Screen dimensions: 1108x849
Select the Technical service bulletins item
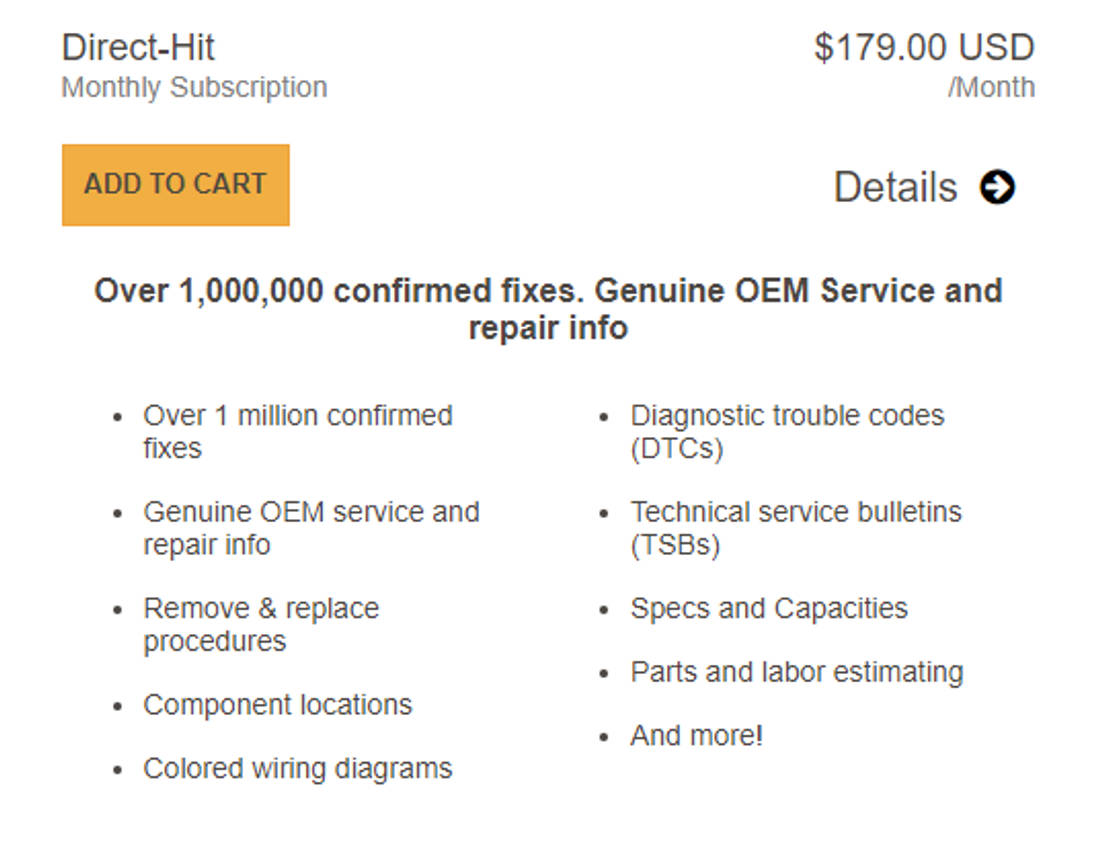click(797, 527)
